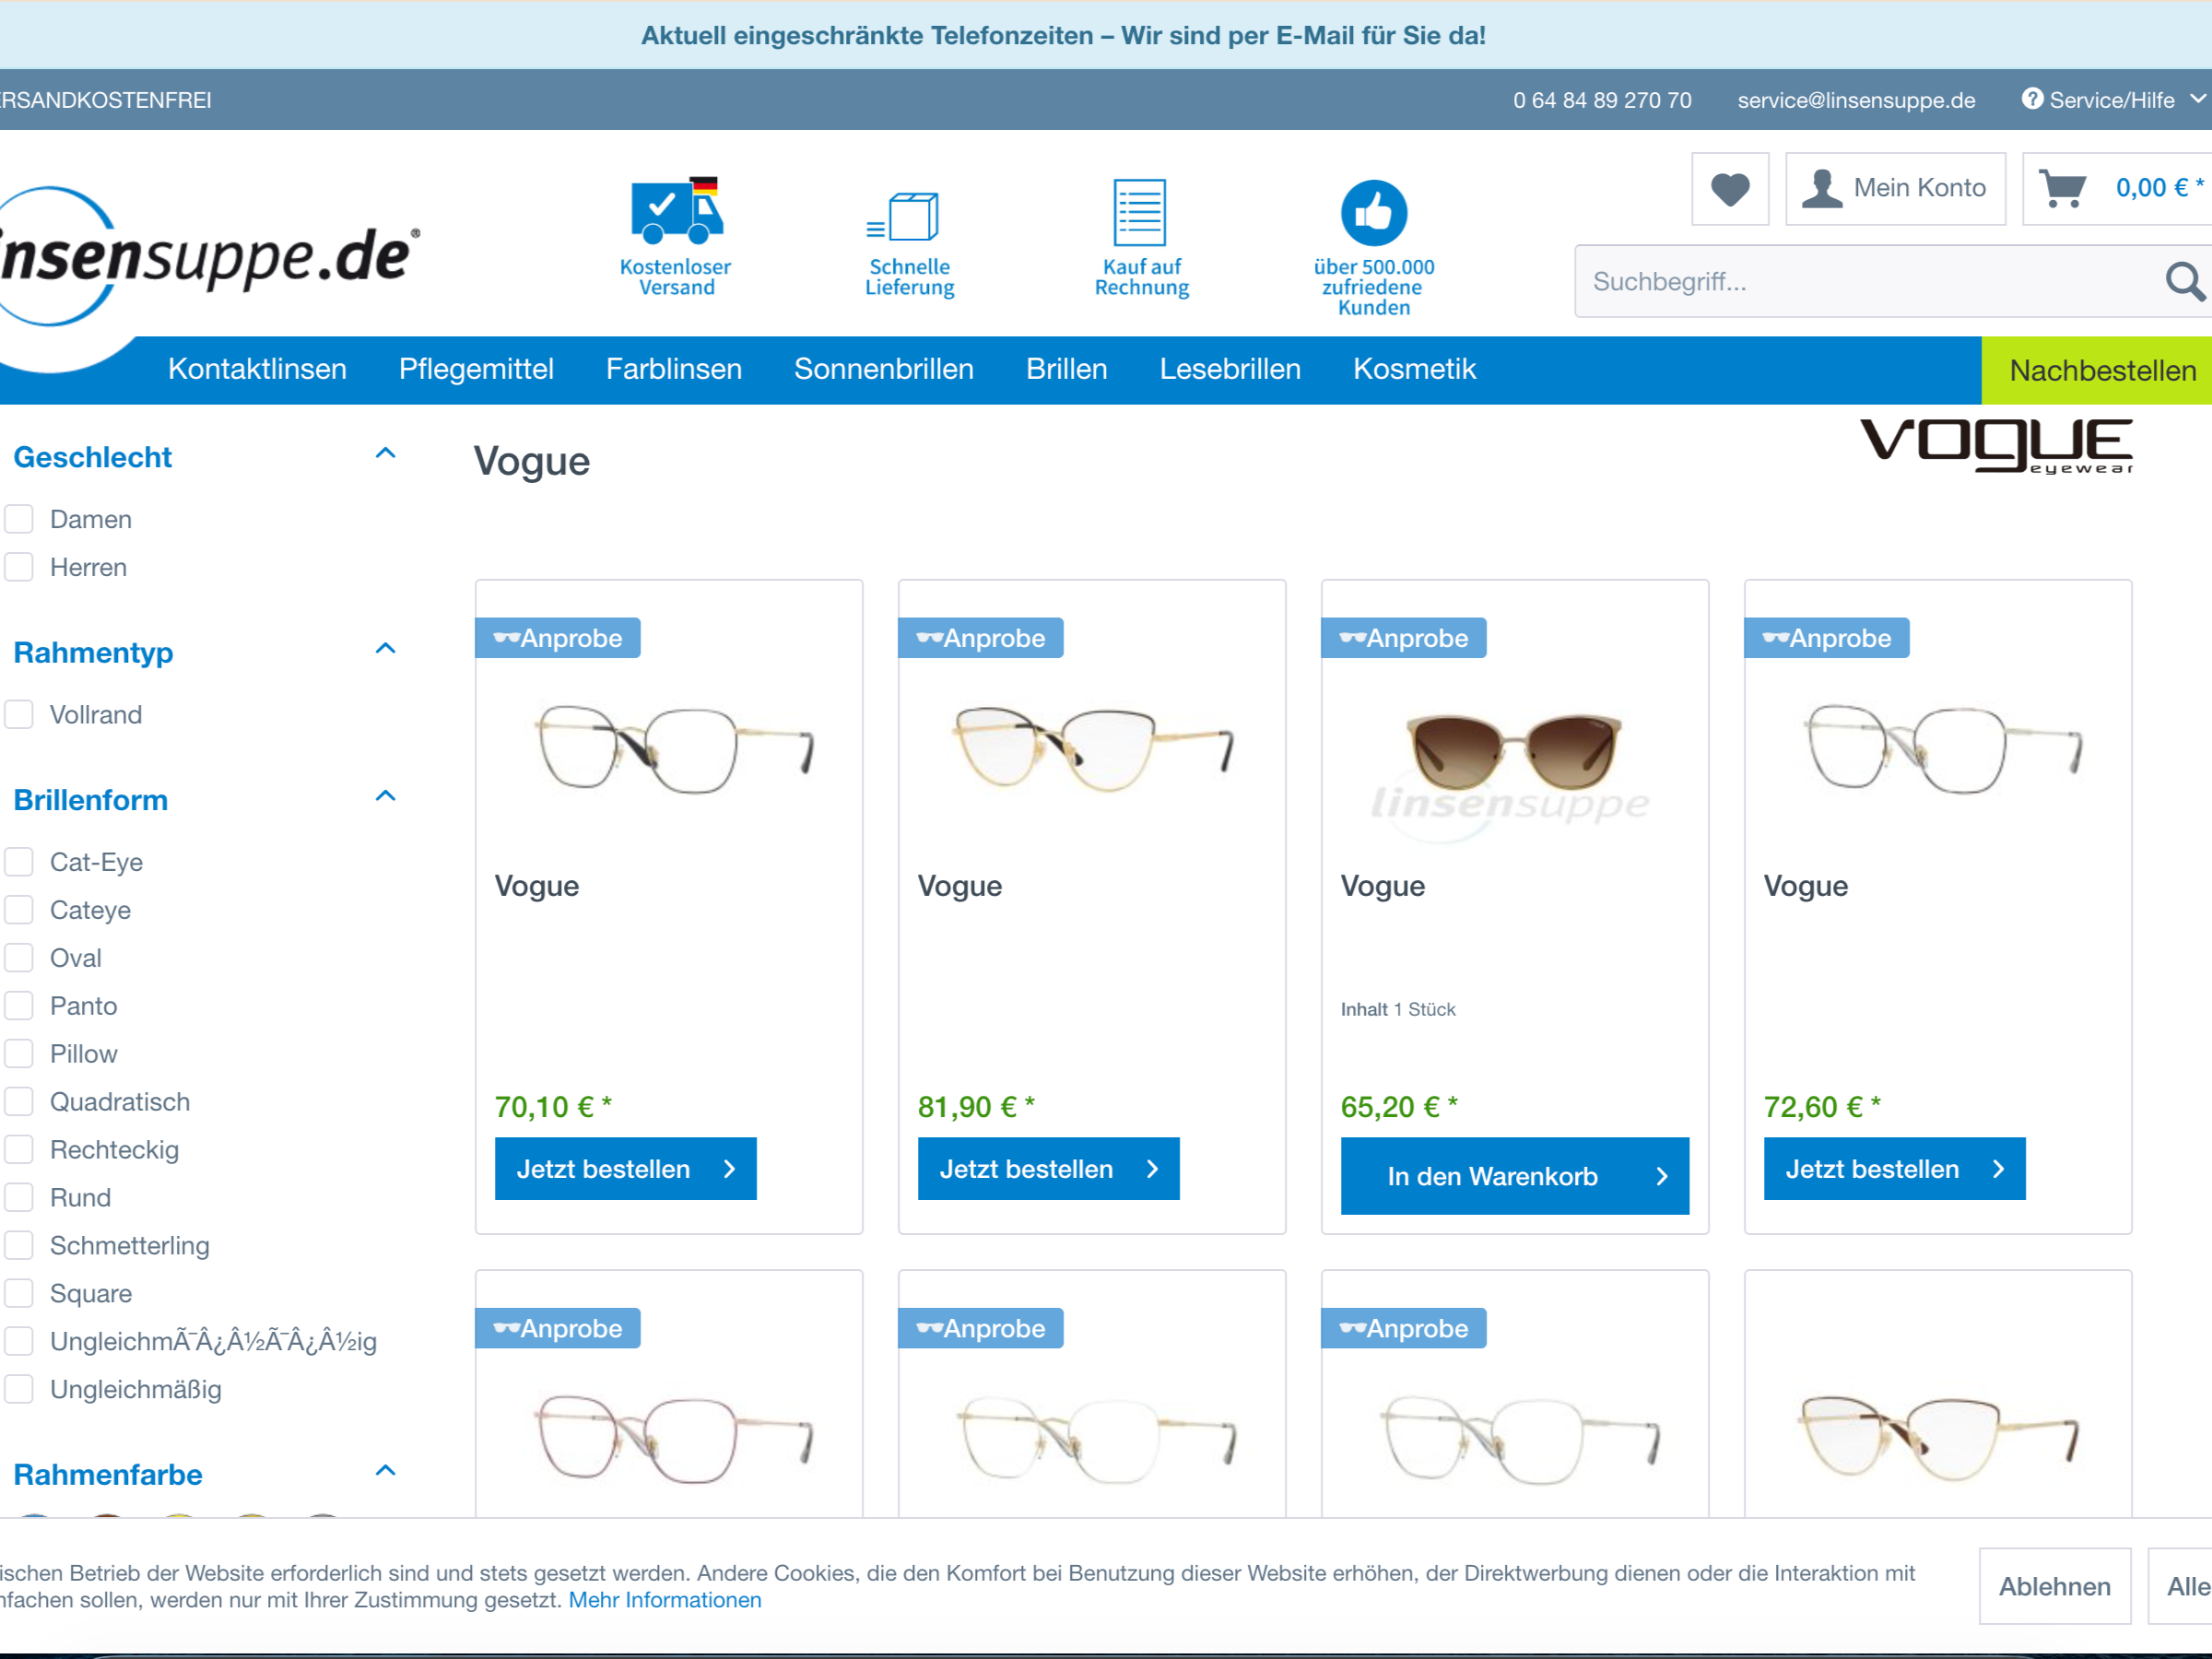Click Anprobe badge on 72,60 € glasses

click(1827, 638)
